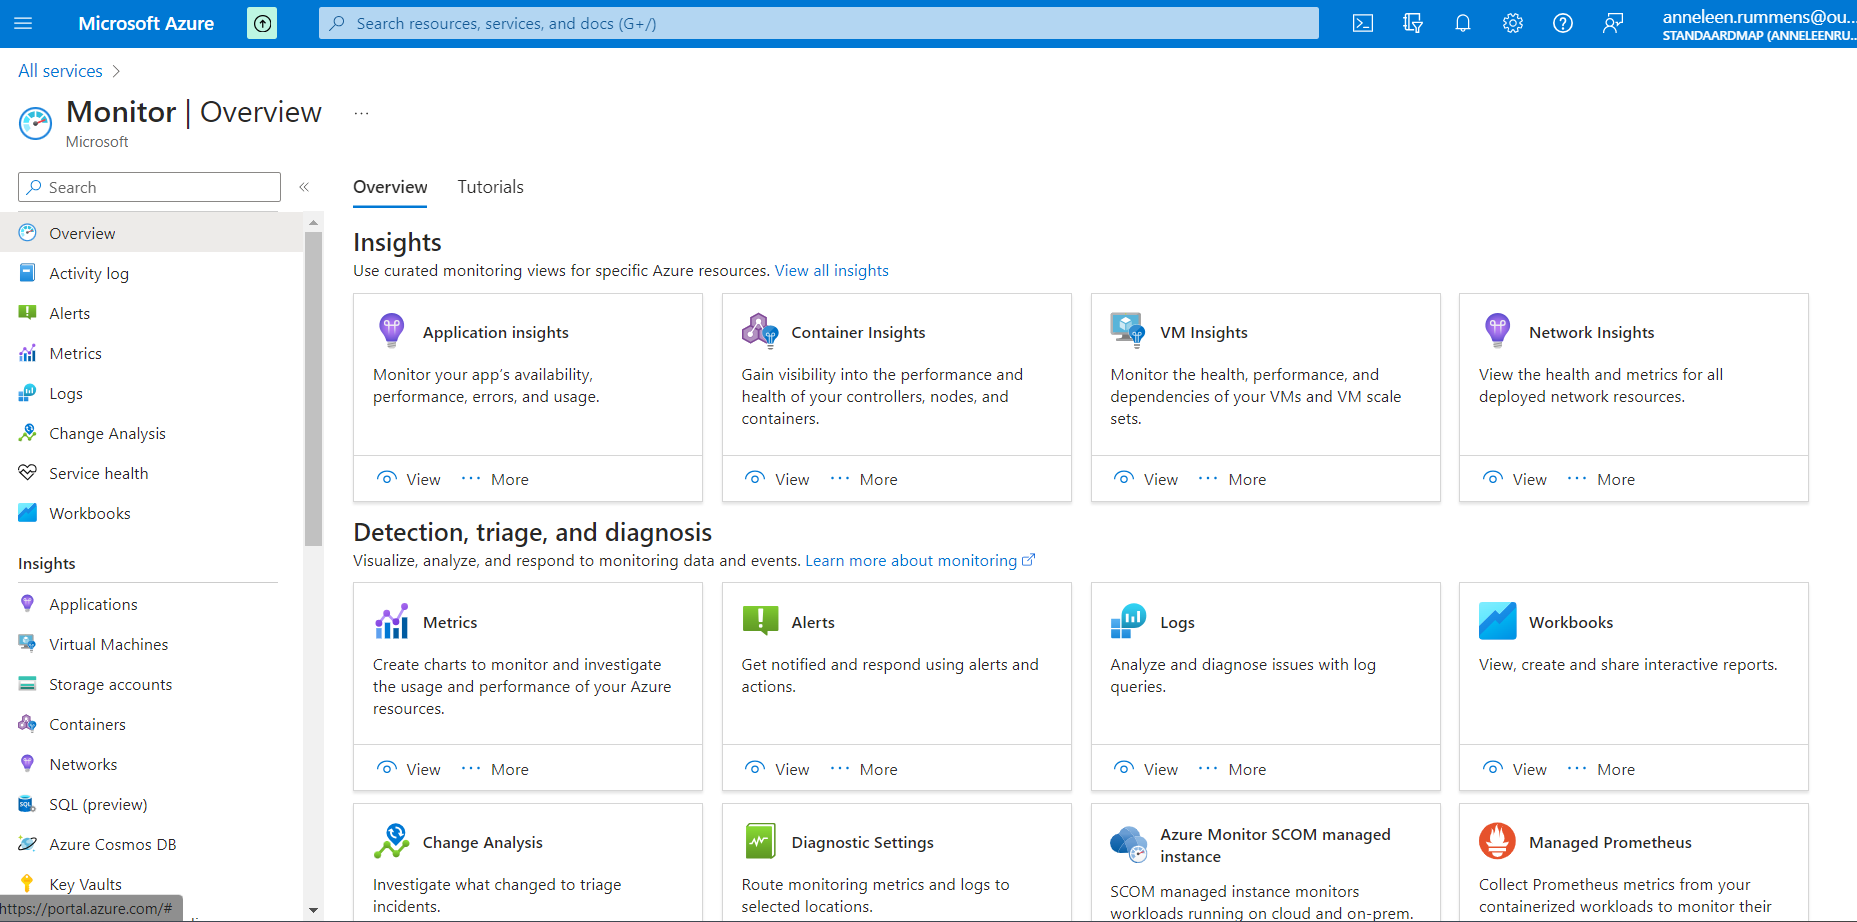Image resolution: width=1857 pixels, height=922 pixels.
Task: Click View on Container Insights card
Action: click(777, 479)
